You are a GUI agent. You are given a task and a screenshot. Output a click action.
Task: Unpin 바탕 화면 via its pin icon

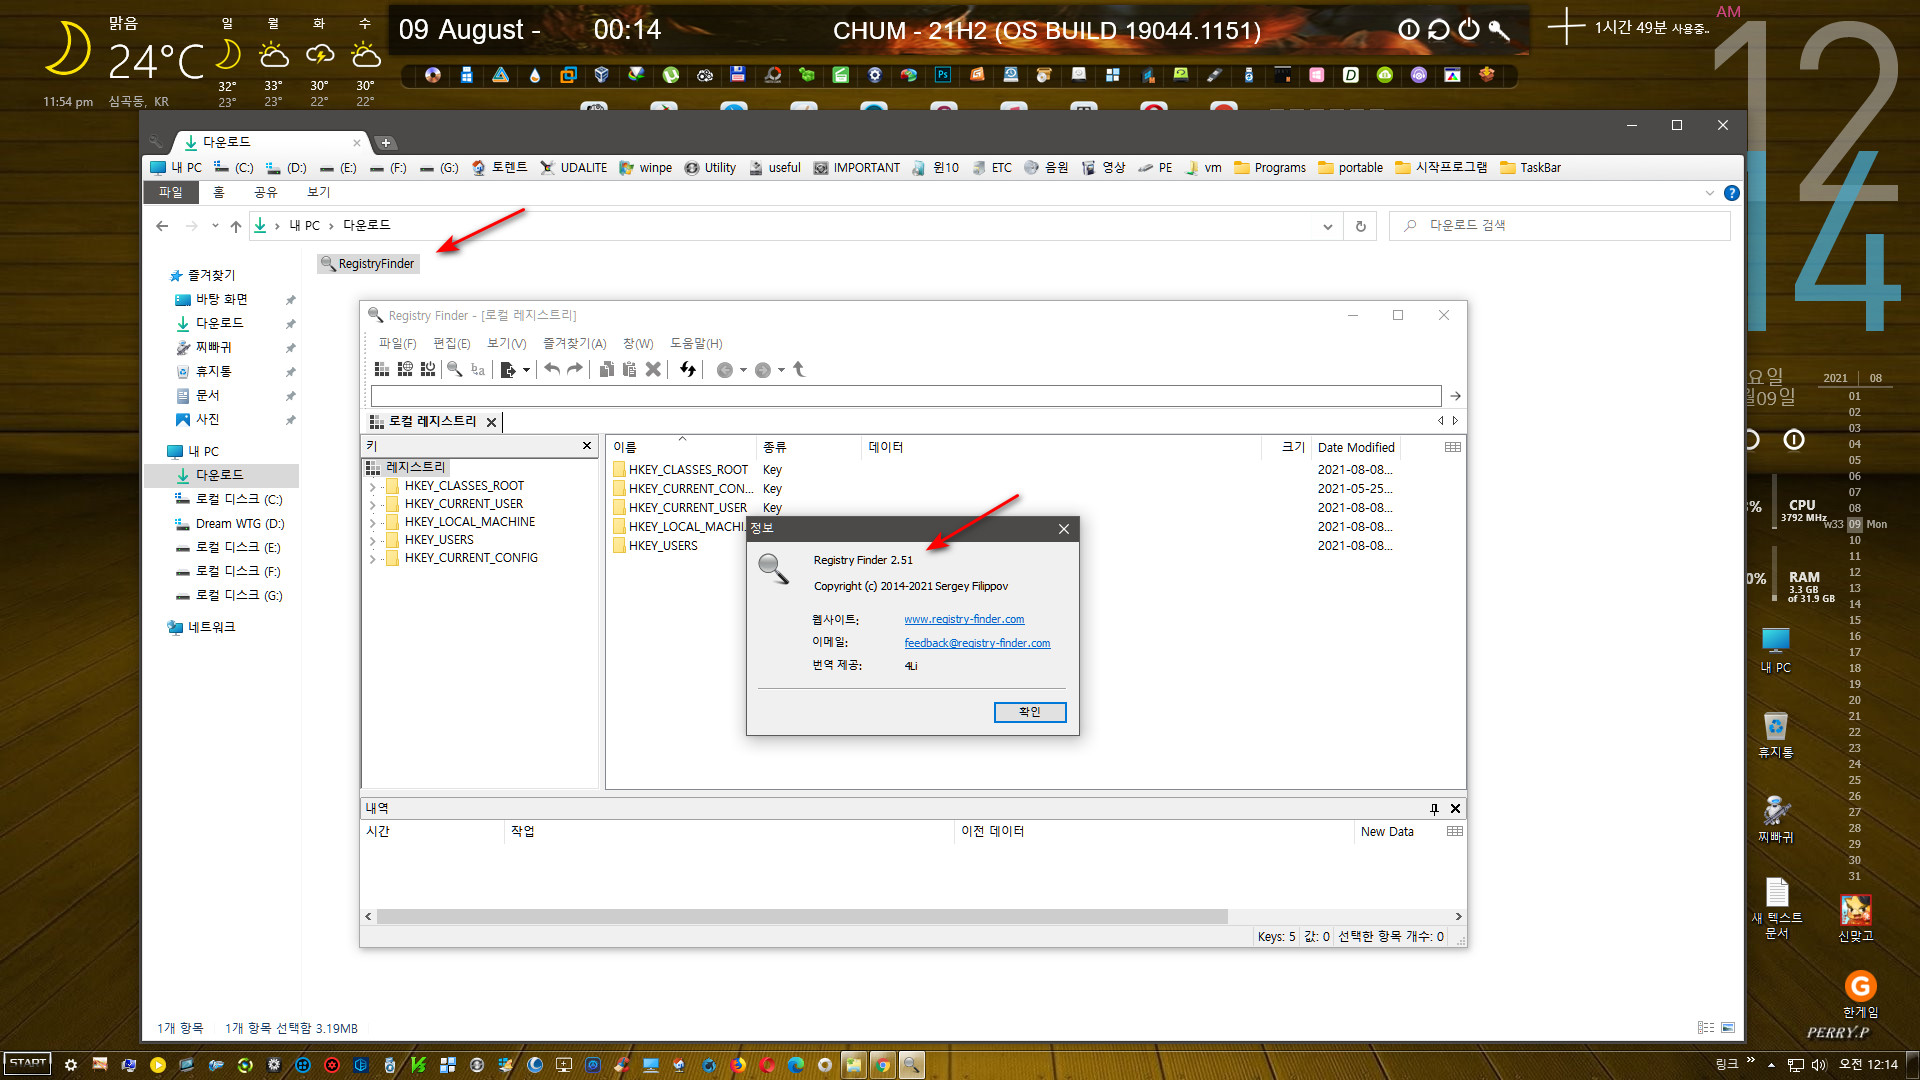(290, 300)
